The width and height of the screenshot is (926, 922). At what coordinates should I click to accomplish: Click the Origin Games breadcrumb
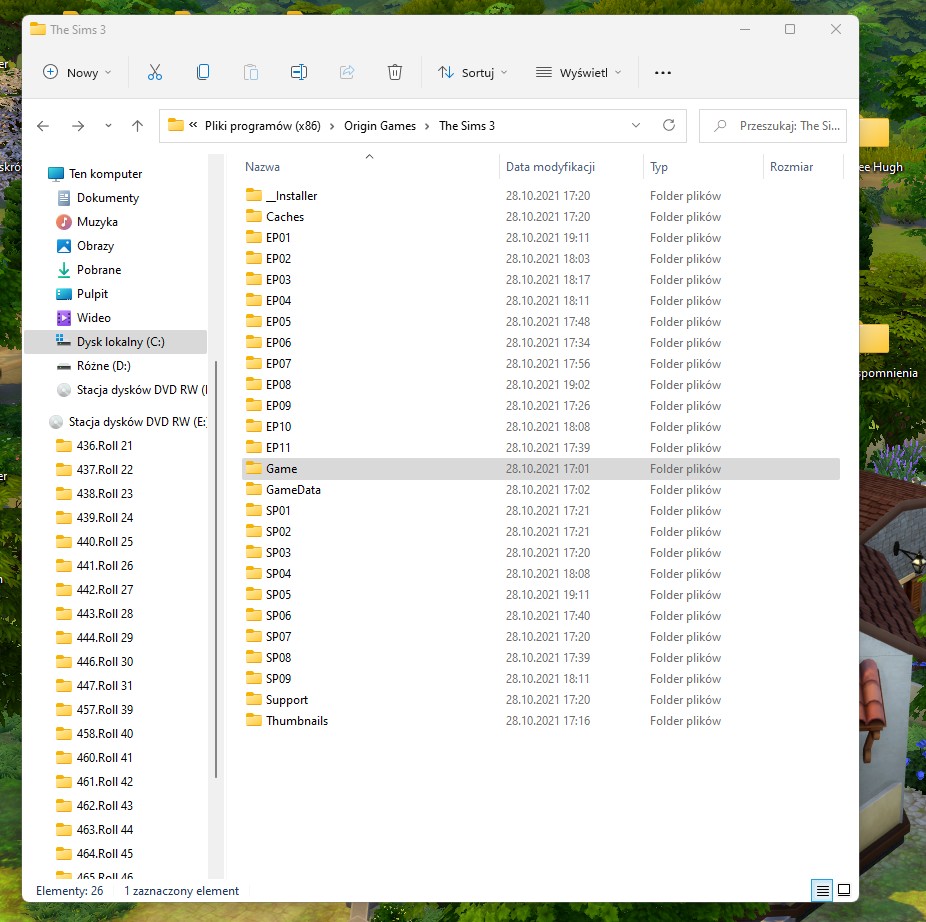[x=380, y=126]
